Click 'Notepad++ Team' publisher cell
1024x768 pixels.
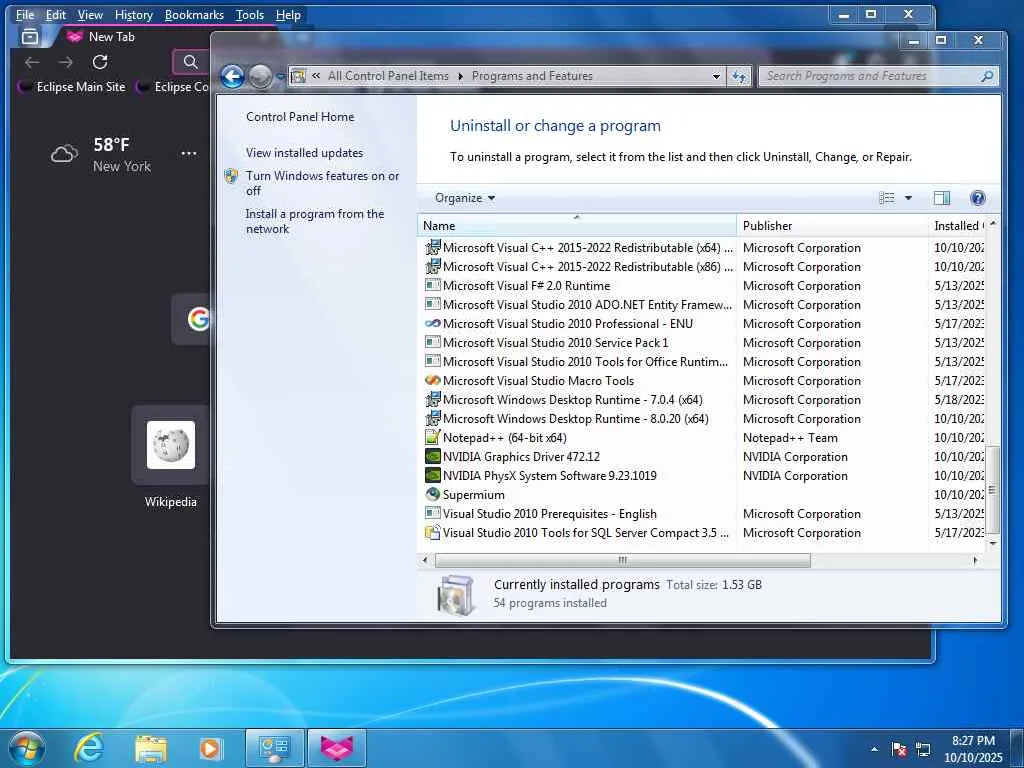790,438
